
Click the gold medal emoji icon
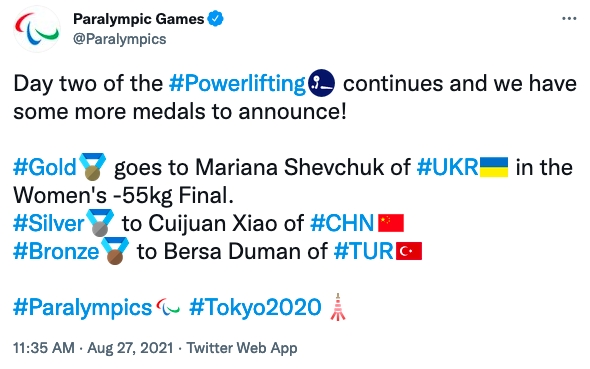coord(92,167)
